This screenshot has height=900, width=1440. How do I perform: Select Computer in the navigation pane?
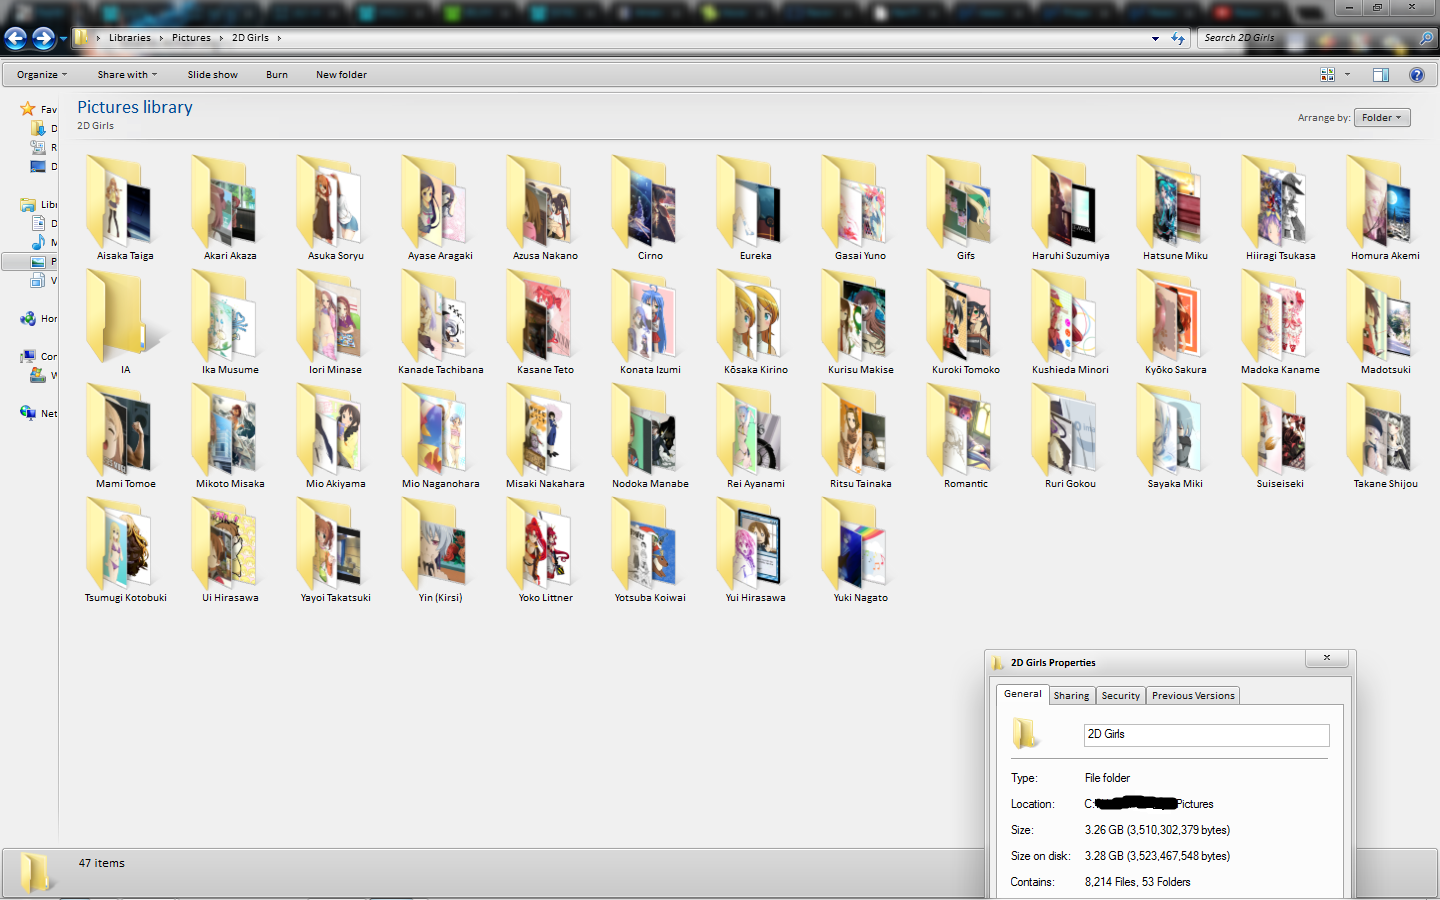tap(39, 357)
